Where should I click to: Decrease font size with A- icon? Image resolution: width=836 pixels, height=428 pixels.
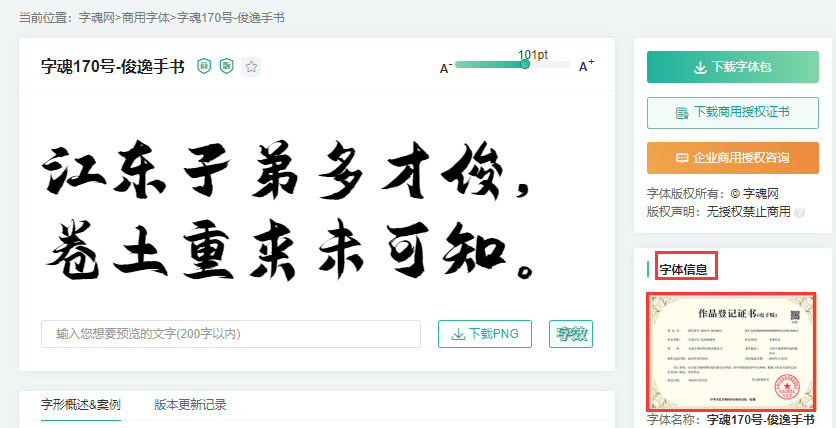coord(446,67)
